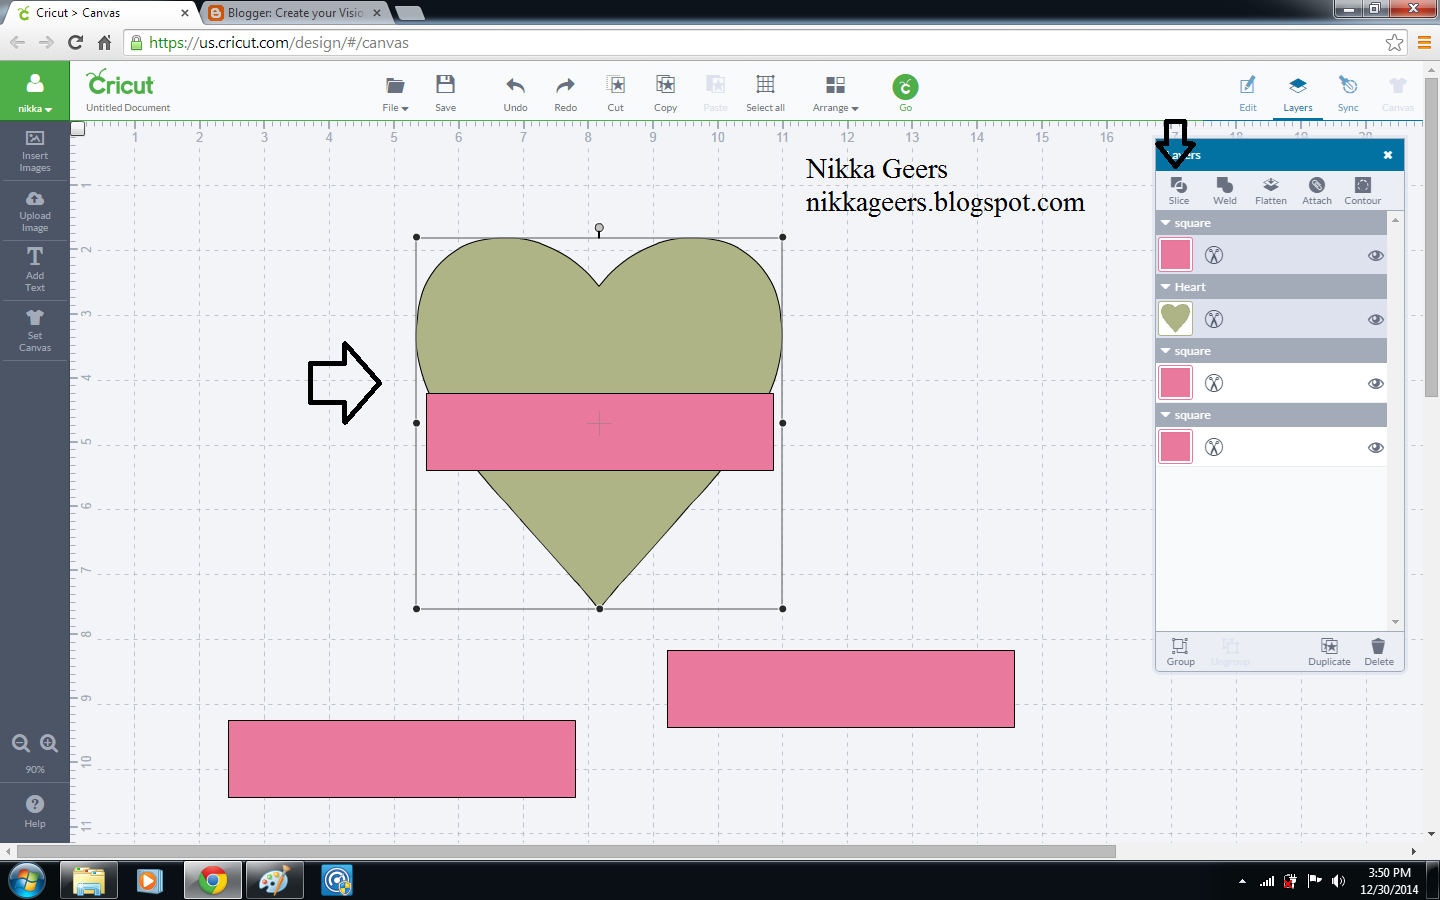
Task: Open the Contour tool
Action: [1362, 190]
